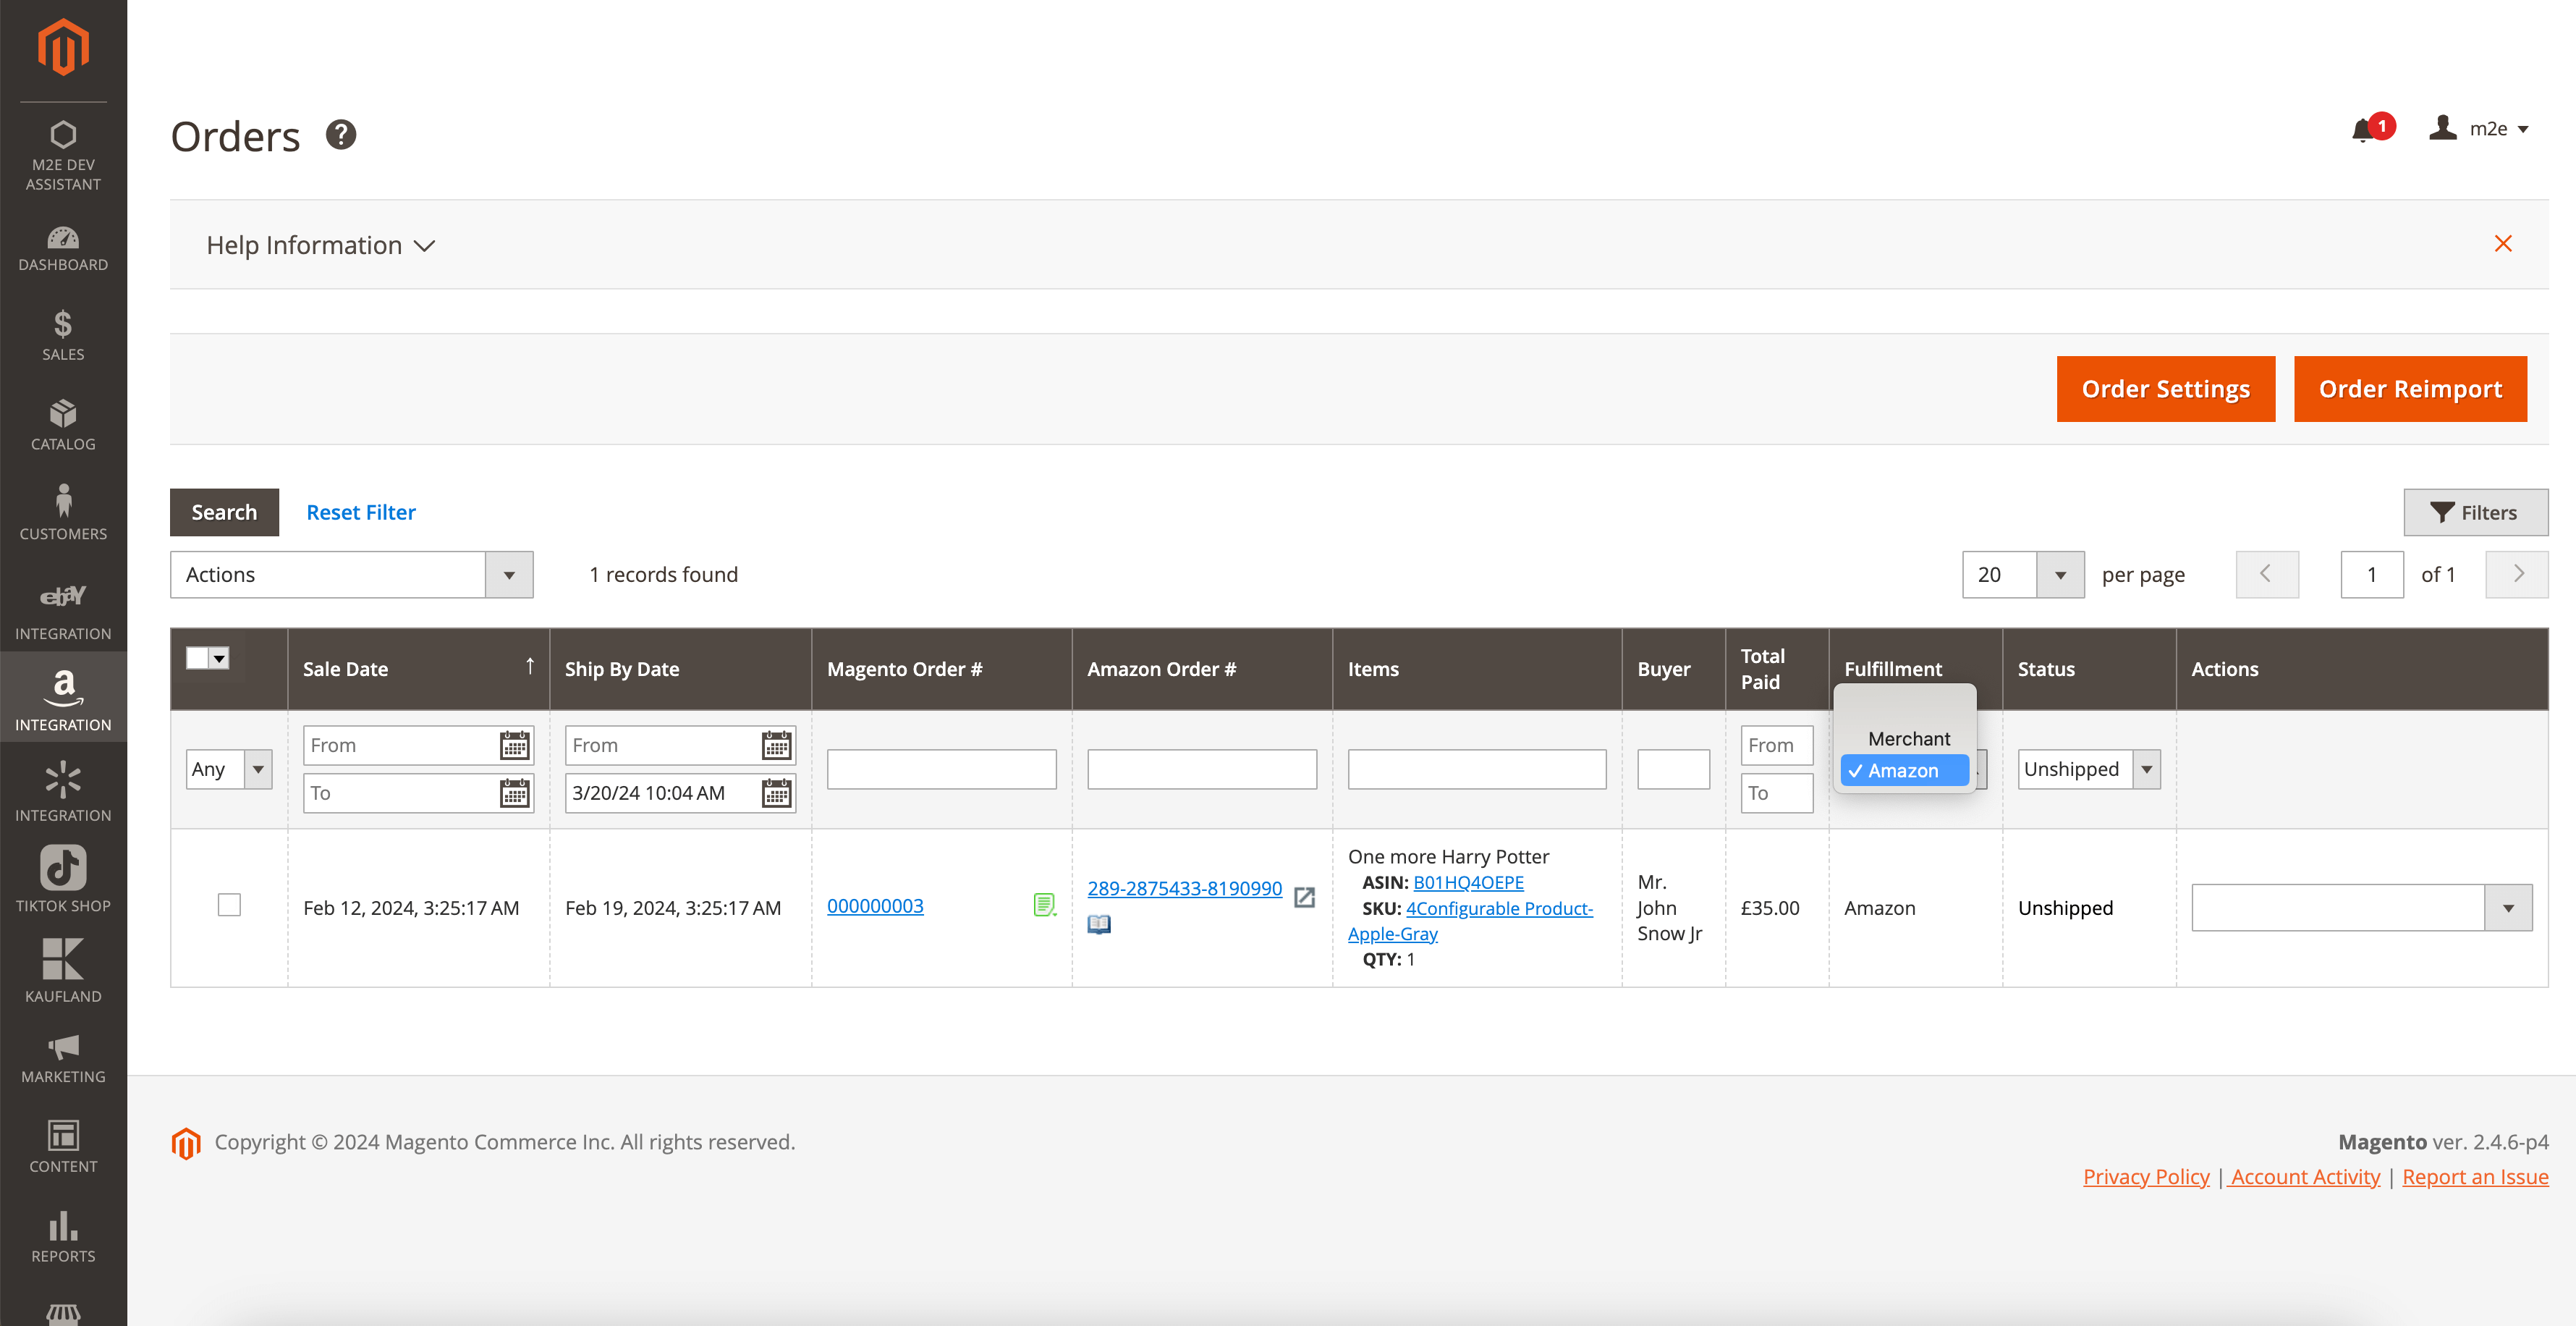Open Kaufland integration in the sidebar
Screen dimensions: 2576x1326
[x=63, y=969]
